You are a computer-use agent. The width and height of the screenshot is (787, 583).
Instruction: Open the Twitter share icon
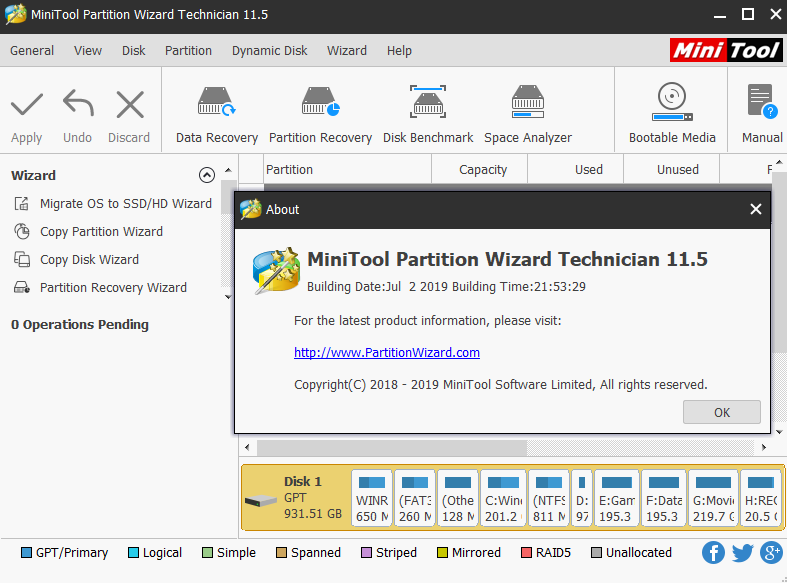tap(742, 553)
